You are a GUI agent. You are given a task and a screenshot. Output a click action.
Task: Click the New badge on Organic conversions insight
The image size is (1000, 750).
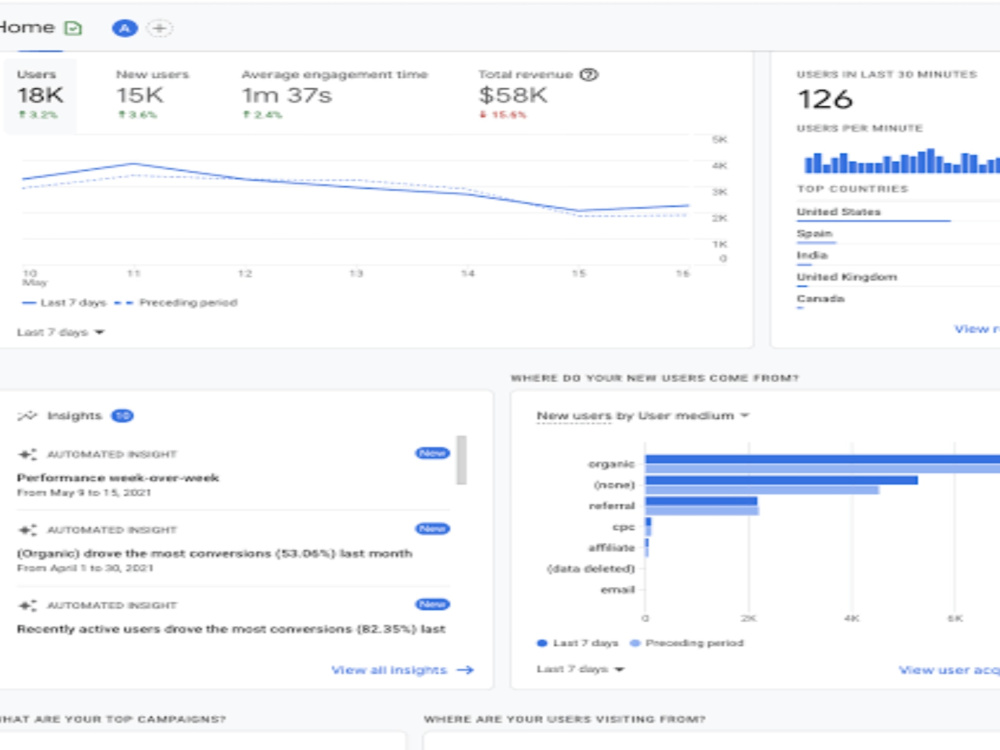[x=432, y=529]
